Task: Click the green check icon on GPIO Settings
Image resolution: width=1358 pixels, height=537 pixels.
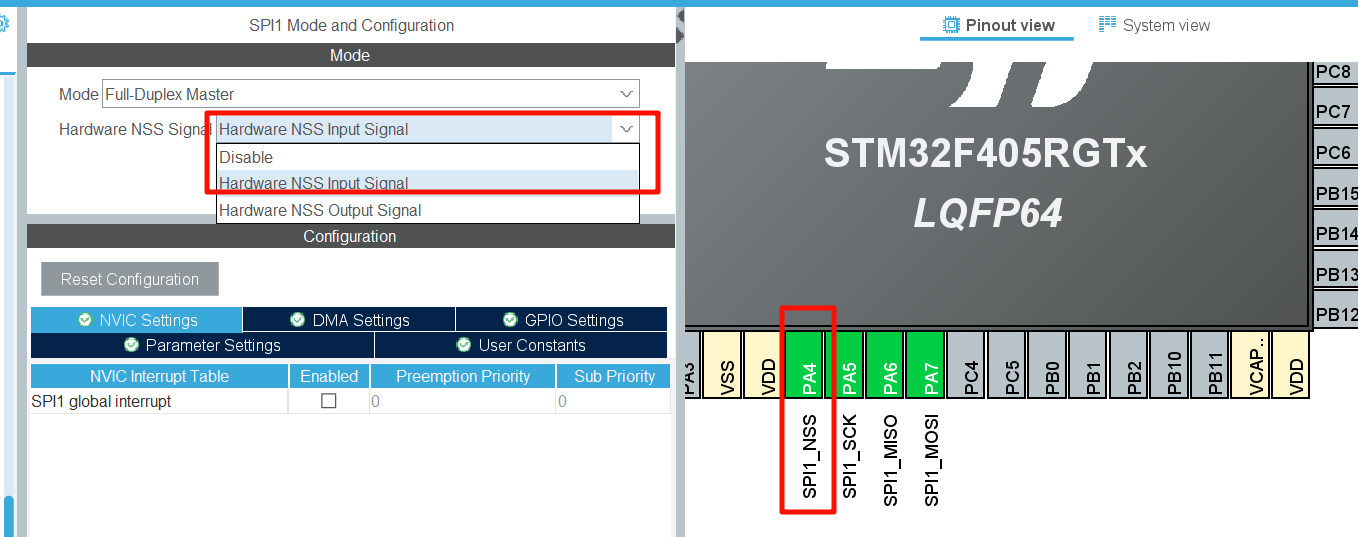Action: pos(509,320)
